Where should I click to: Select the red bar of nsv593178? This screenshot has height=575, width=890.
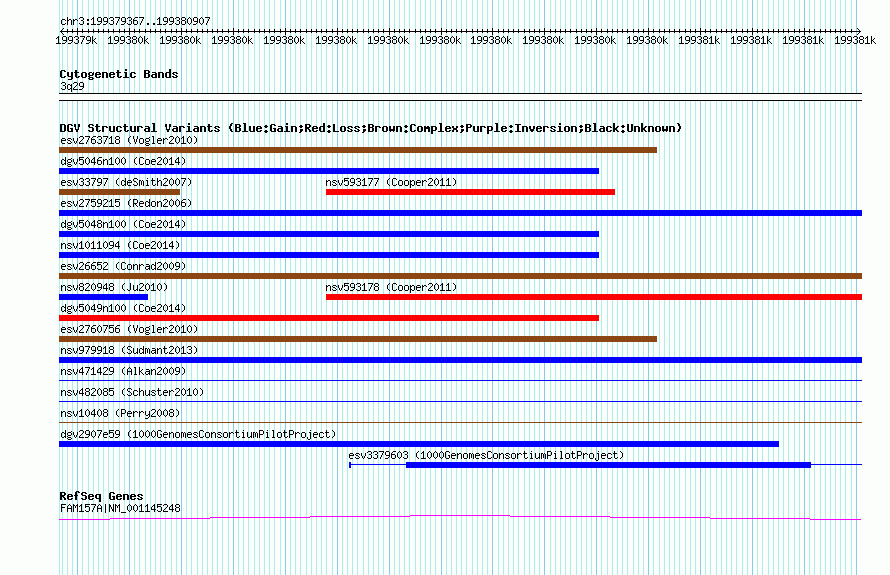point(594,297)
